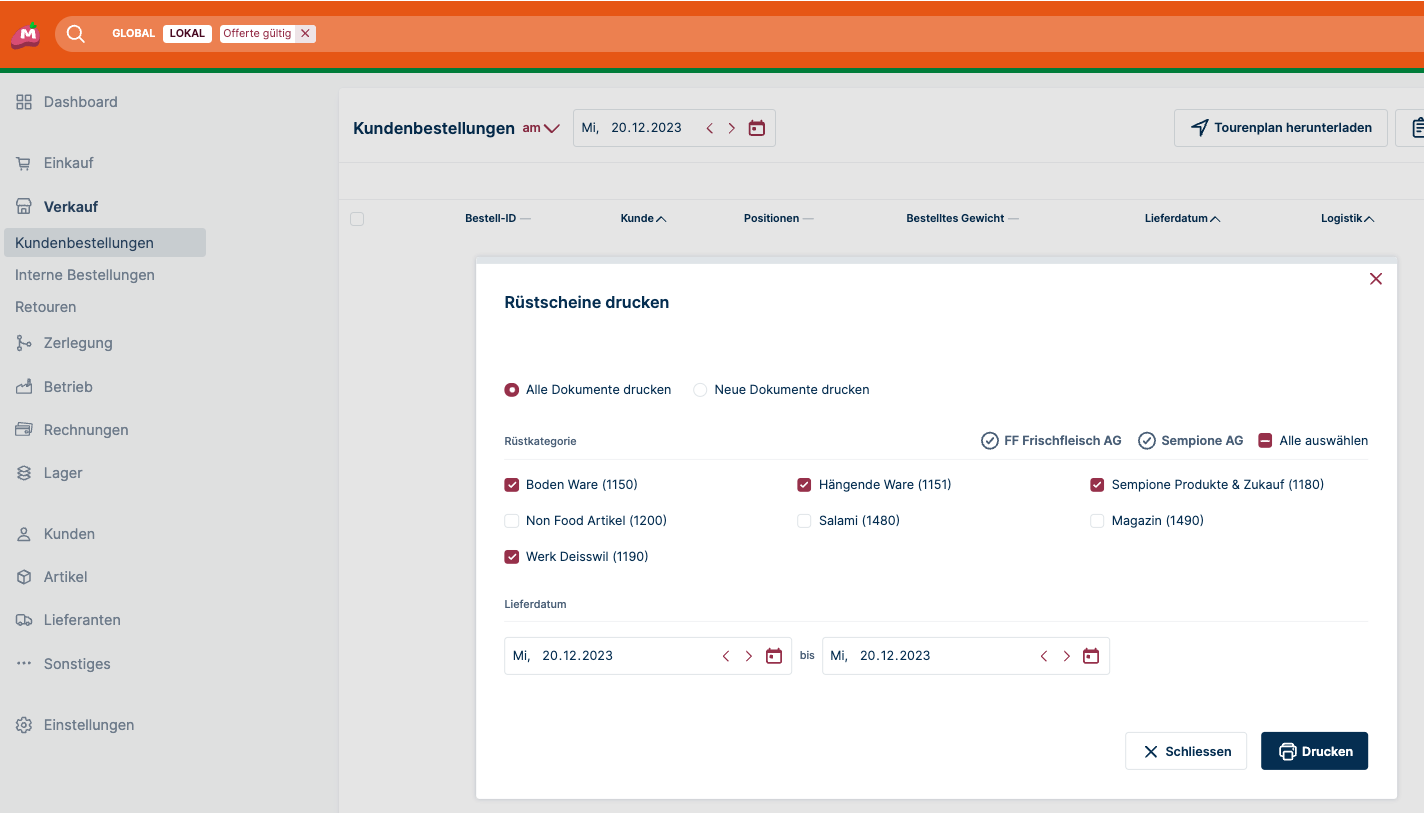
Task: Open Interne Bestellungen in sidebar
Action: tap(85, 275)
